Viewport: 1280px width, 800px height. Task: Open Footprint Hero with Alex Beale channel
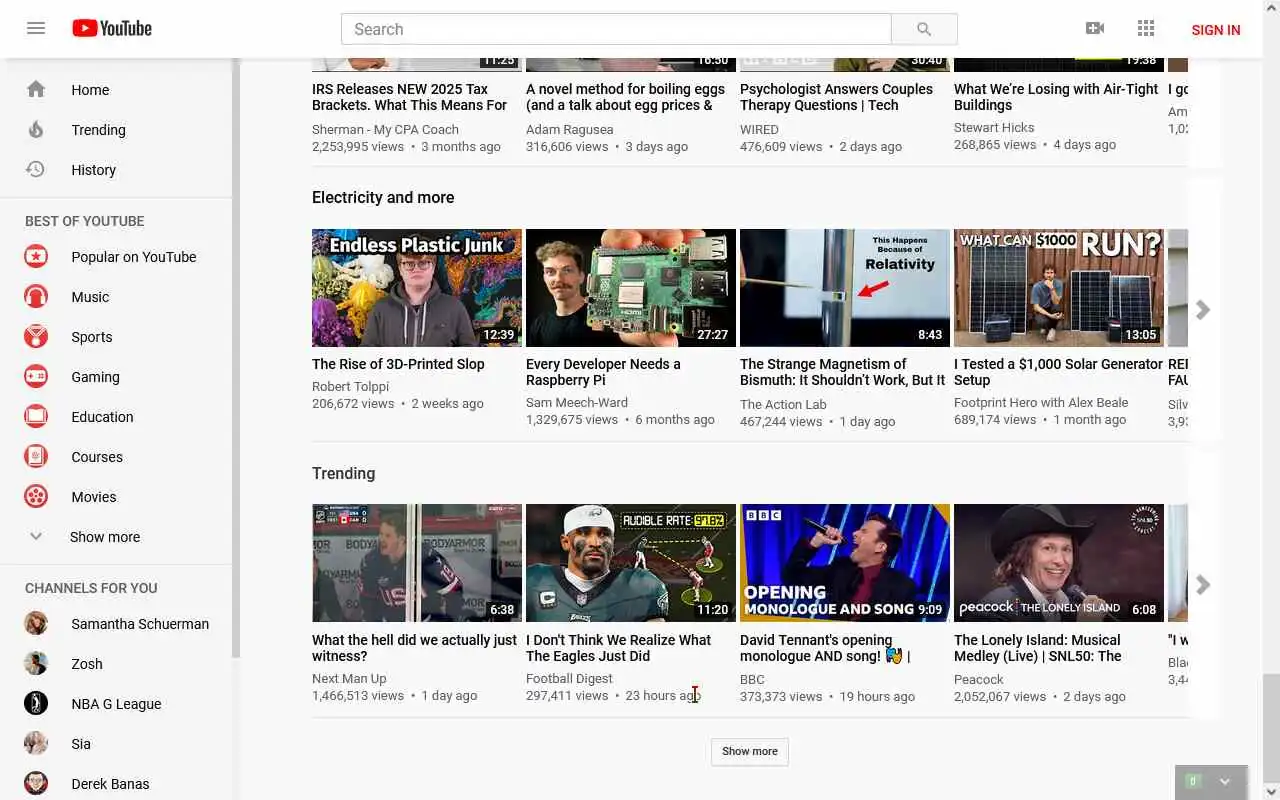1041,402
